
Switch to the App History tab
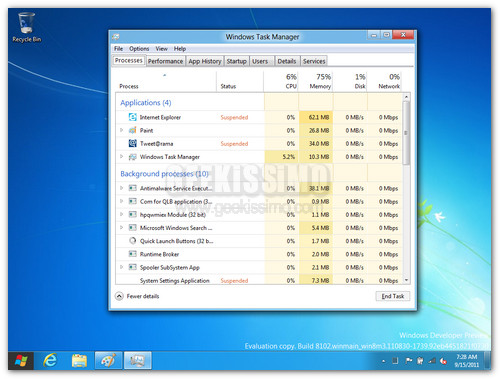[205, 61]
